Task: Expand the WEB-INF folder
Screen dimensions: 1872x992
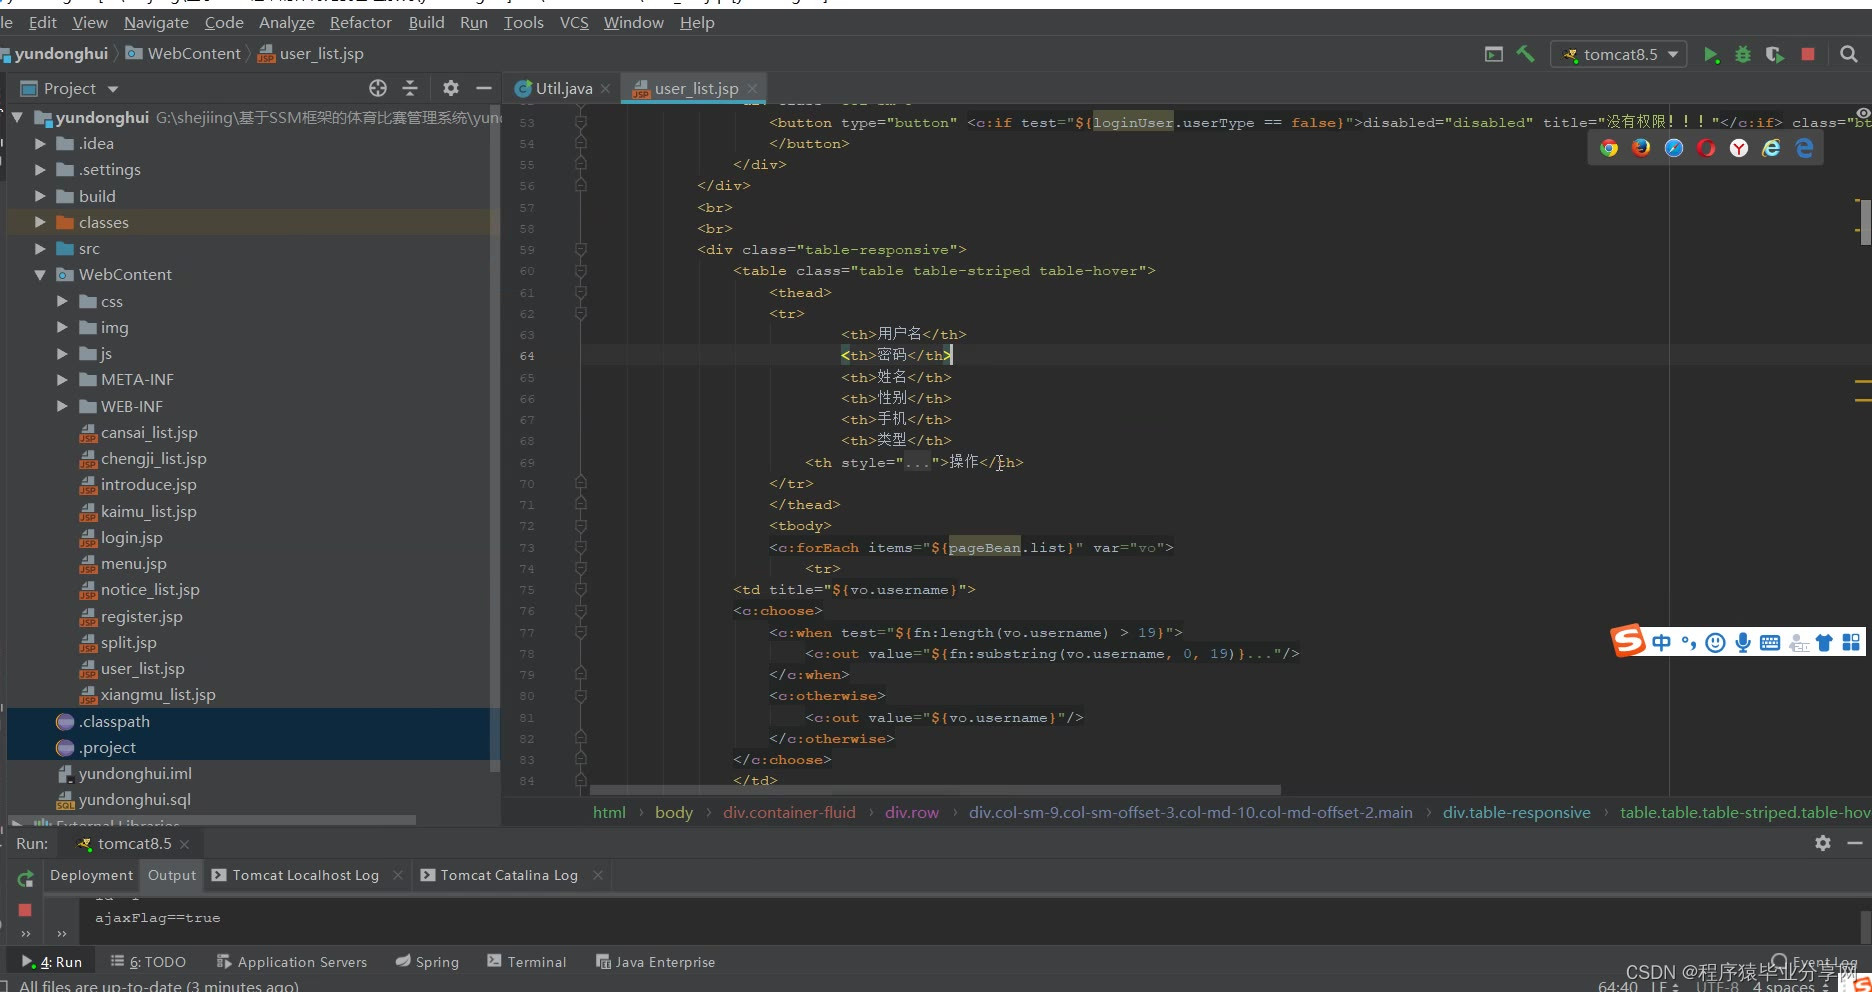Action: (x=62, y=406)
